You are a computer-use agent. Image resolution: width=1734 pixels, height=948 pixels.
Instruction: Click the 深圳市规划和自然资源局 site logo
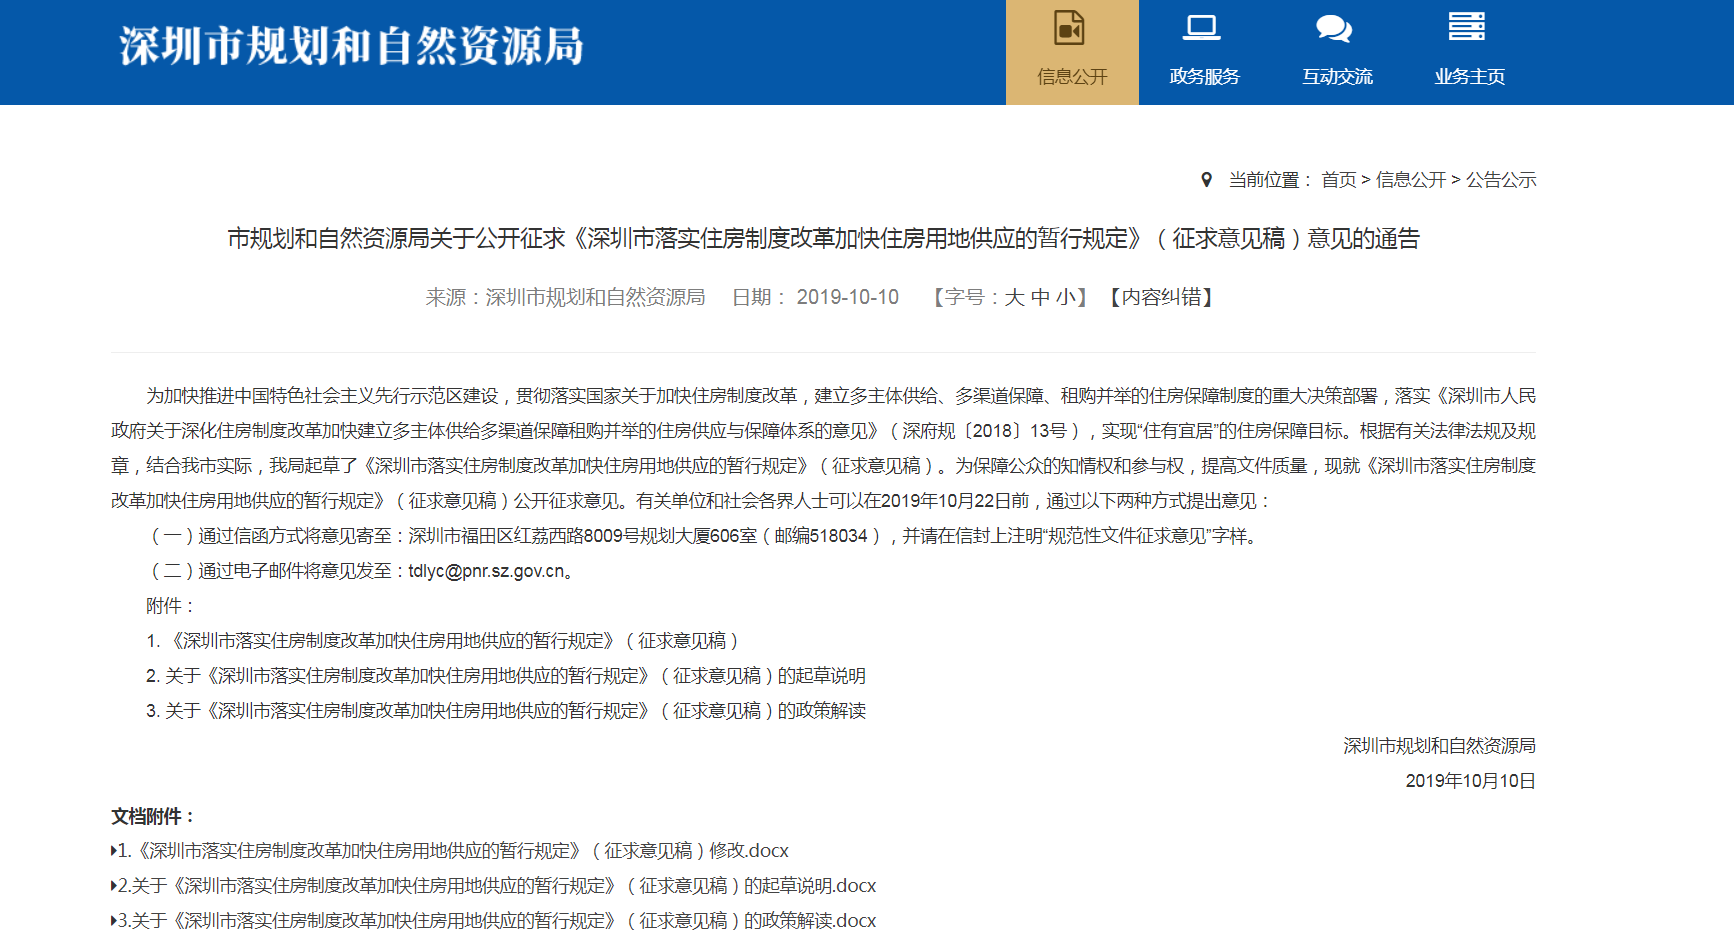click(351, 47)
